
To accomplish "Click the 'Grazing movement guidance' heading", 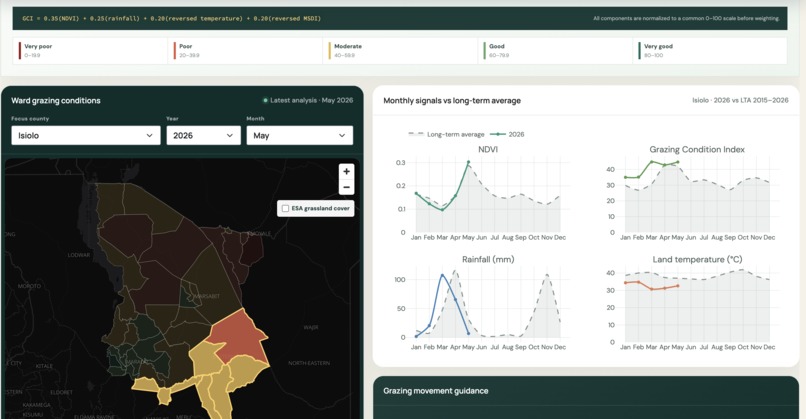I will [435, 391].
